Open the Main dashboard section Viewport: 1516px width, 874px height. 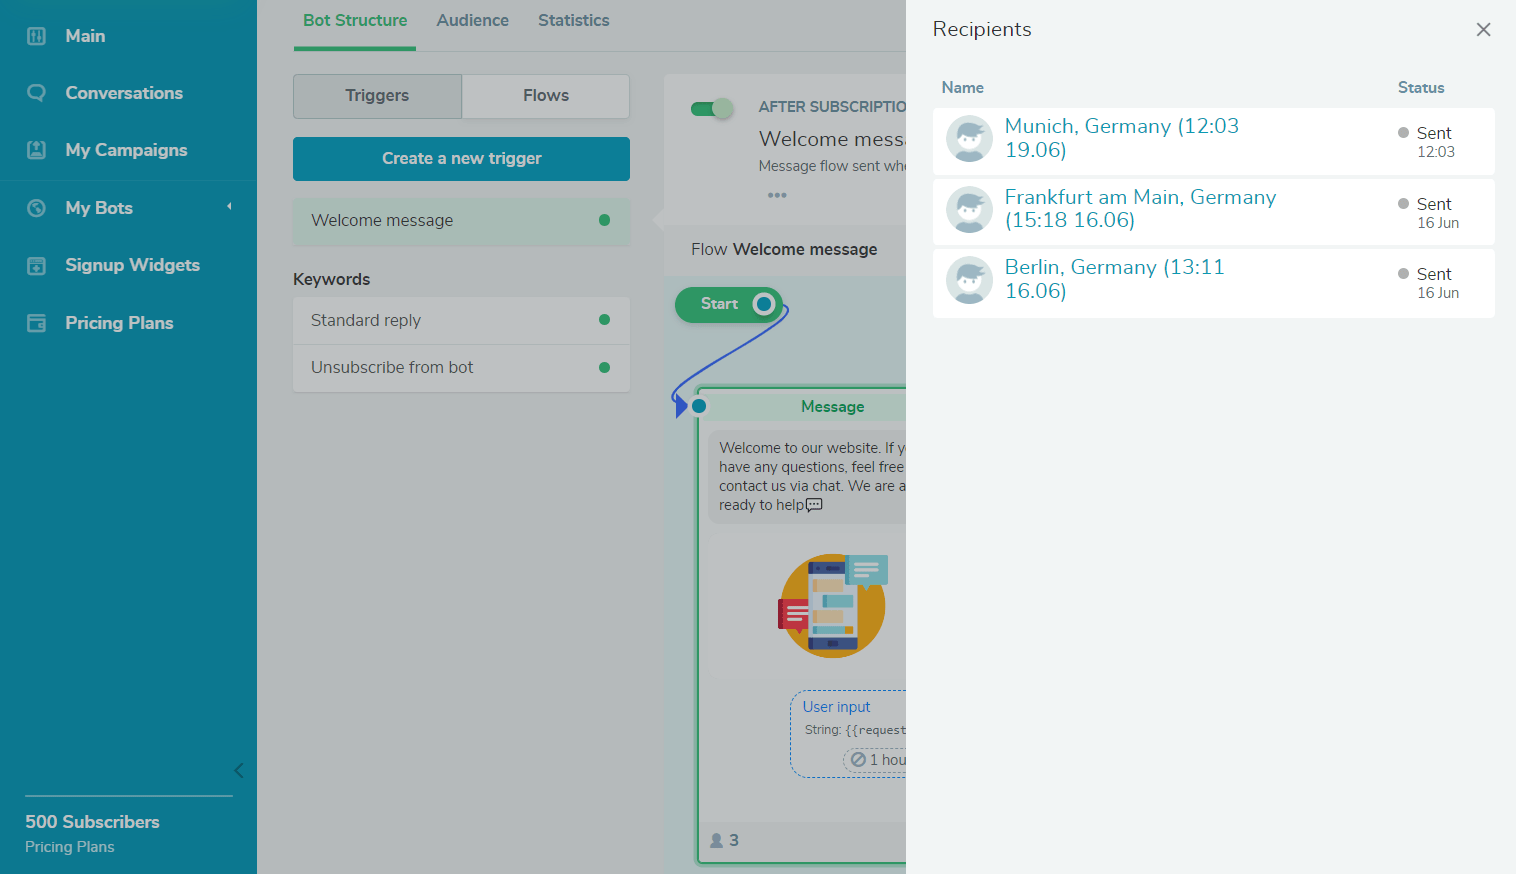click(85, 36)
